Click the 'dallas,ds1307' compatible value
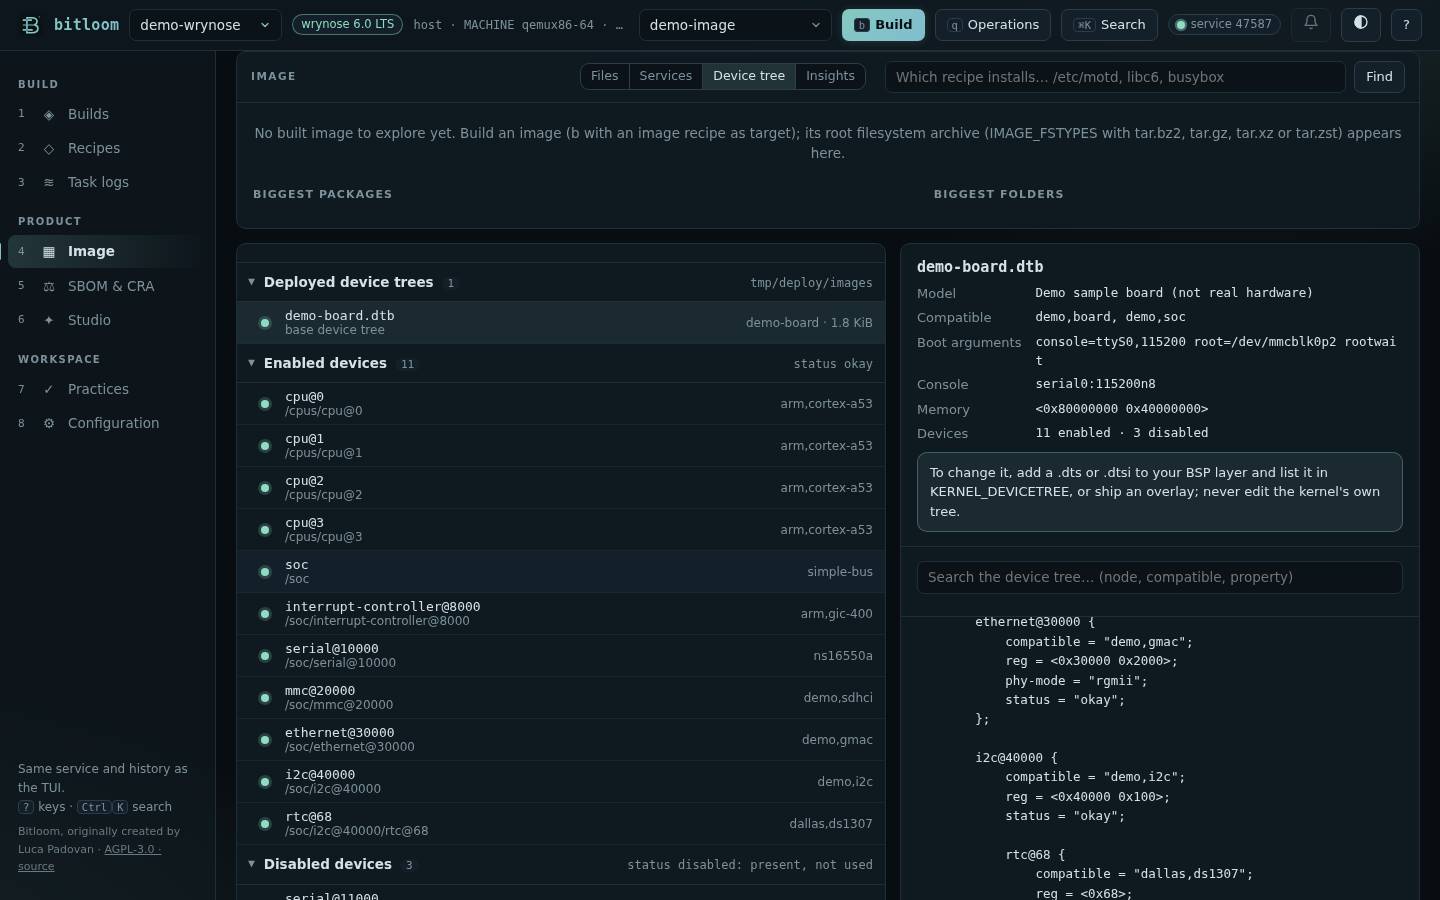The image size is (1440, 900). click(831, 824)
